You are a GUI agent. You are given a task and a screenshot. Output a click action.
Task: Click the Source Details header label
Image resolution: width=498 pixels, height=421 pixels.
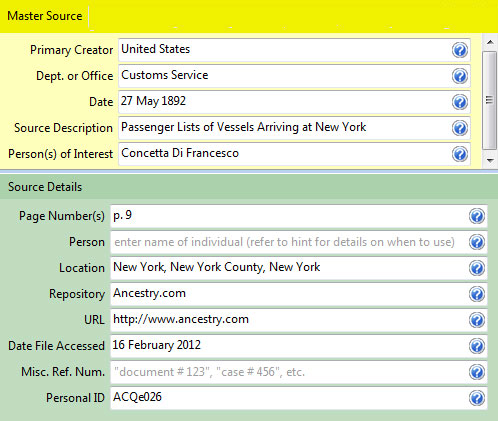[x=45, y=187]
